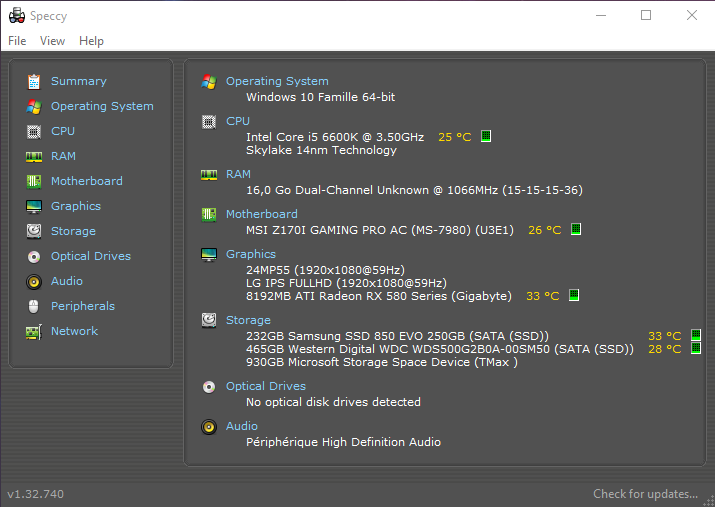Open the Help menu
Image resolution: width=715 pixels, height=507 pixels.
pos(91,41)
